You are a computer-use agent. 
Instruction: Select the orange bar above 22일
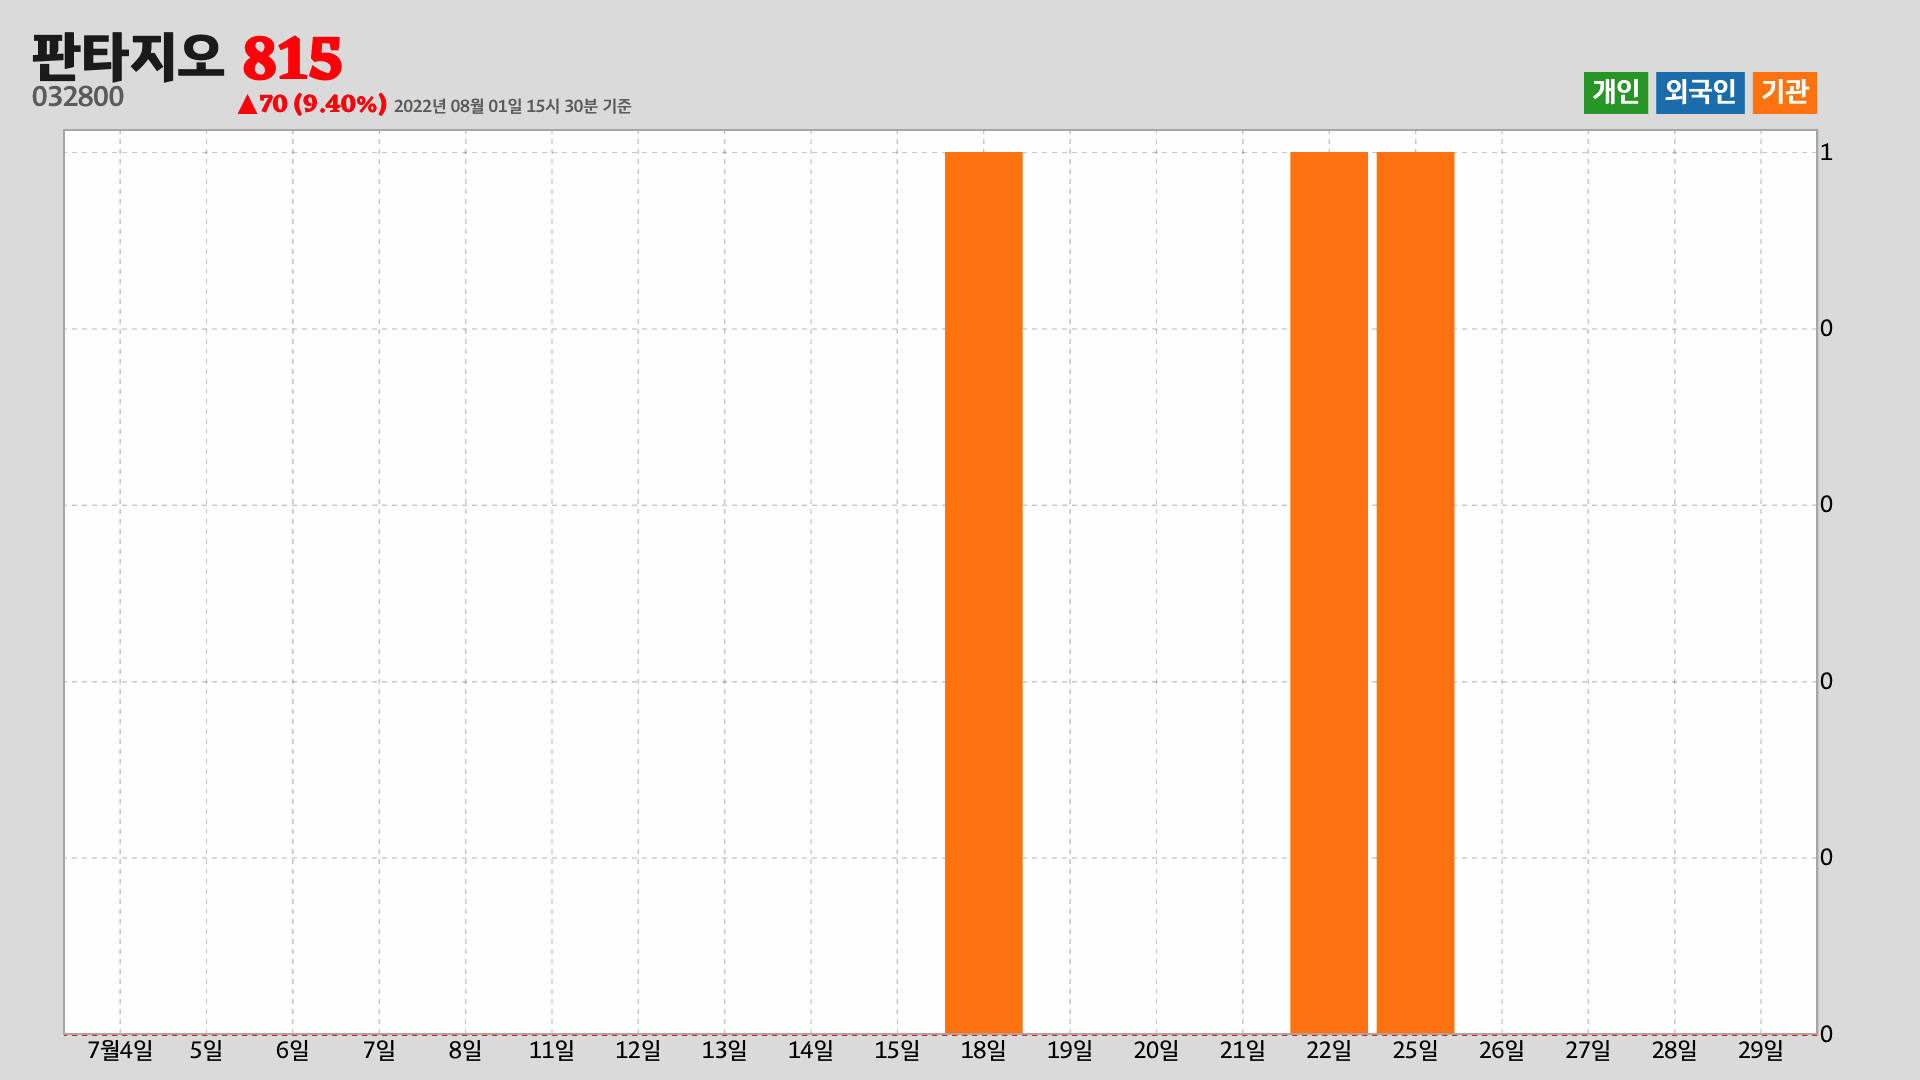[x=1329, y=593]
